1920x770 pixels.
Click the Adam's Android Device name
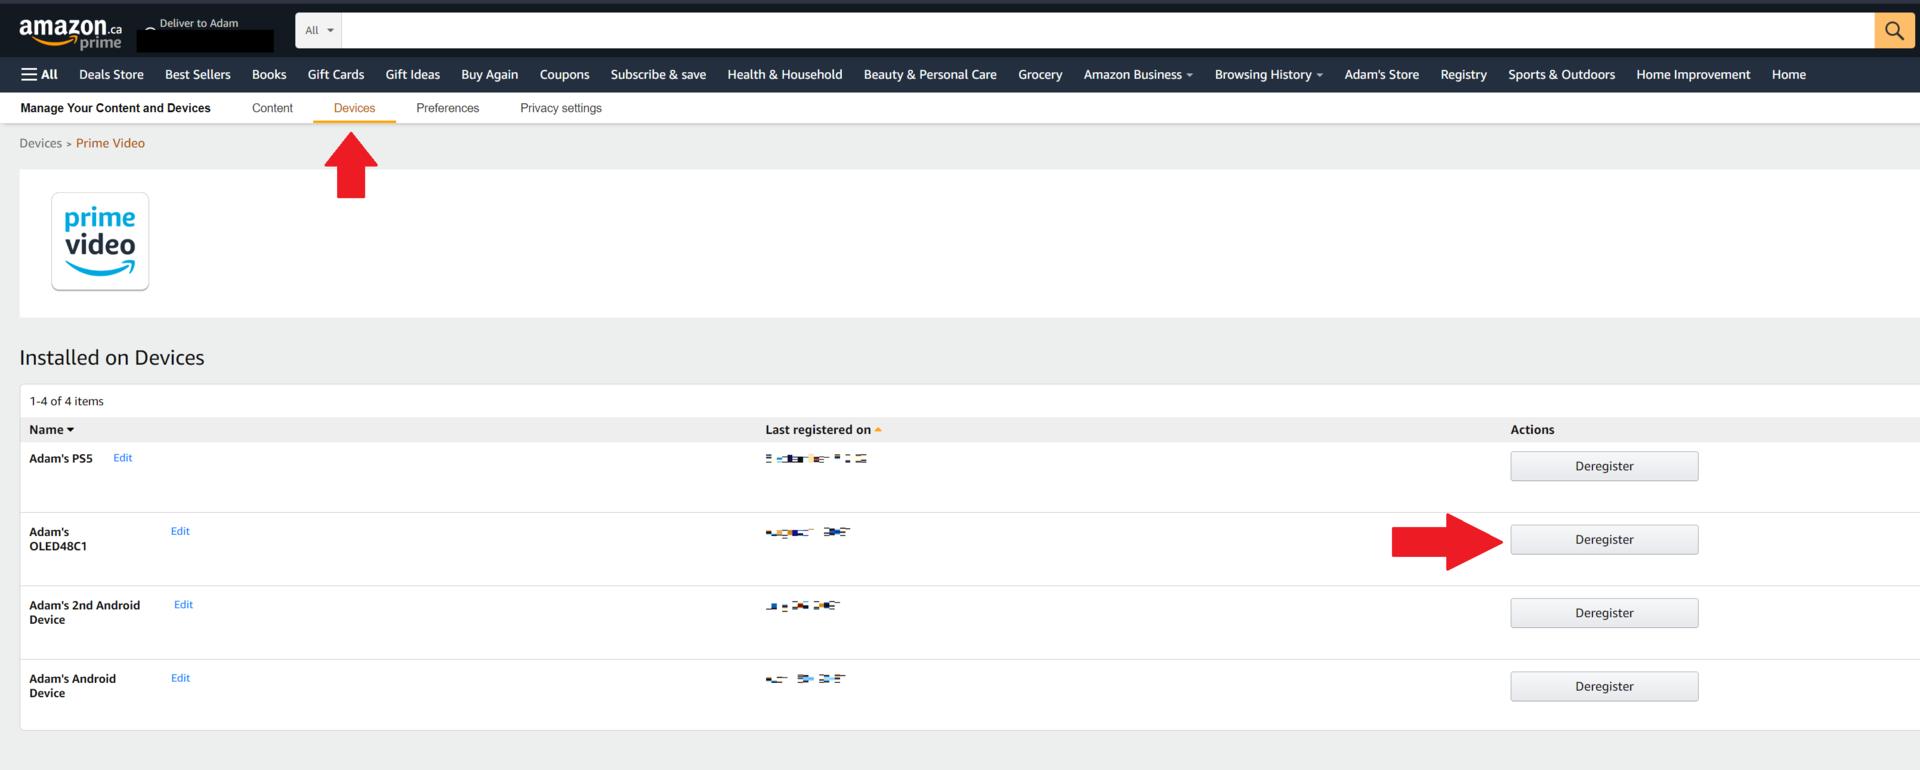click(73, 686)
